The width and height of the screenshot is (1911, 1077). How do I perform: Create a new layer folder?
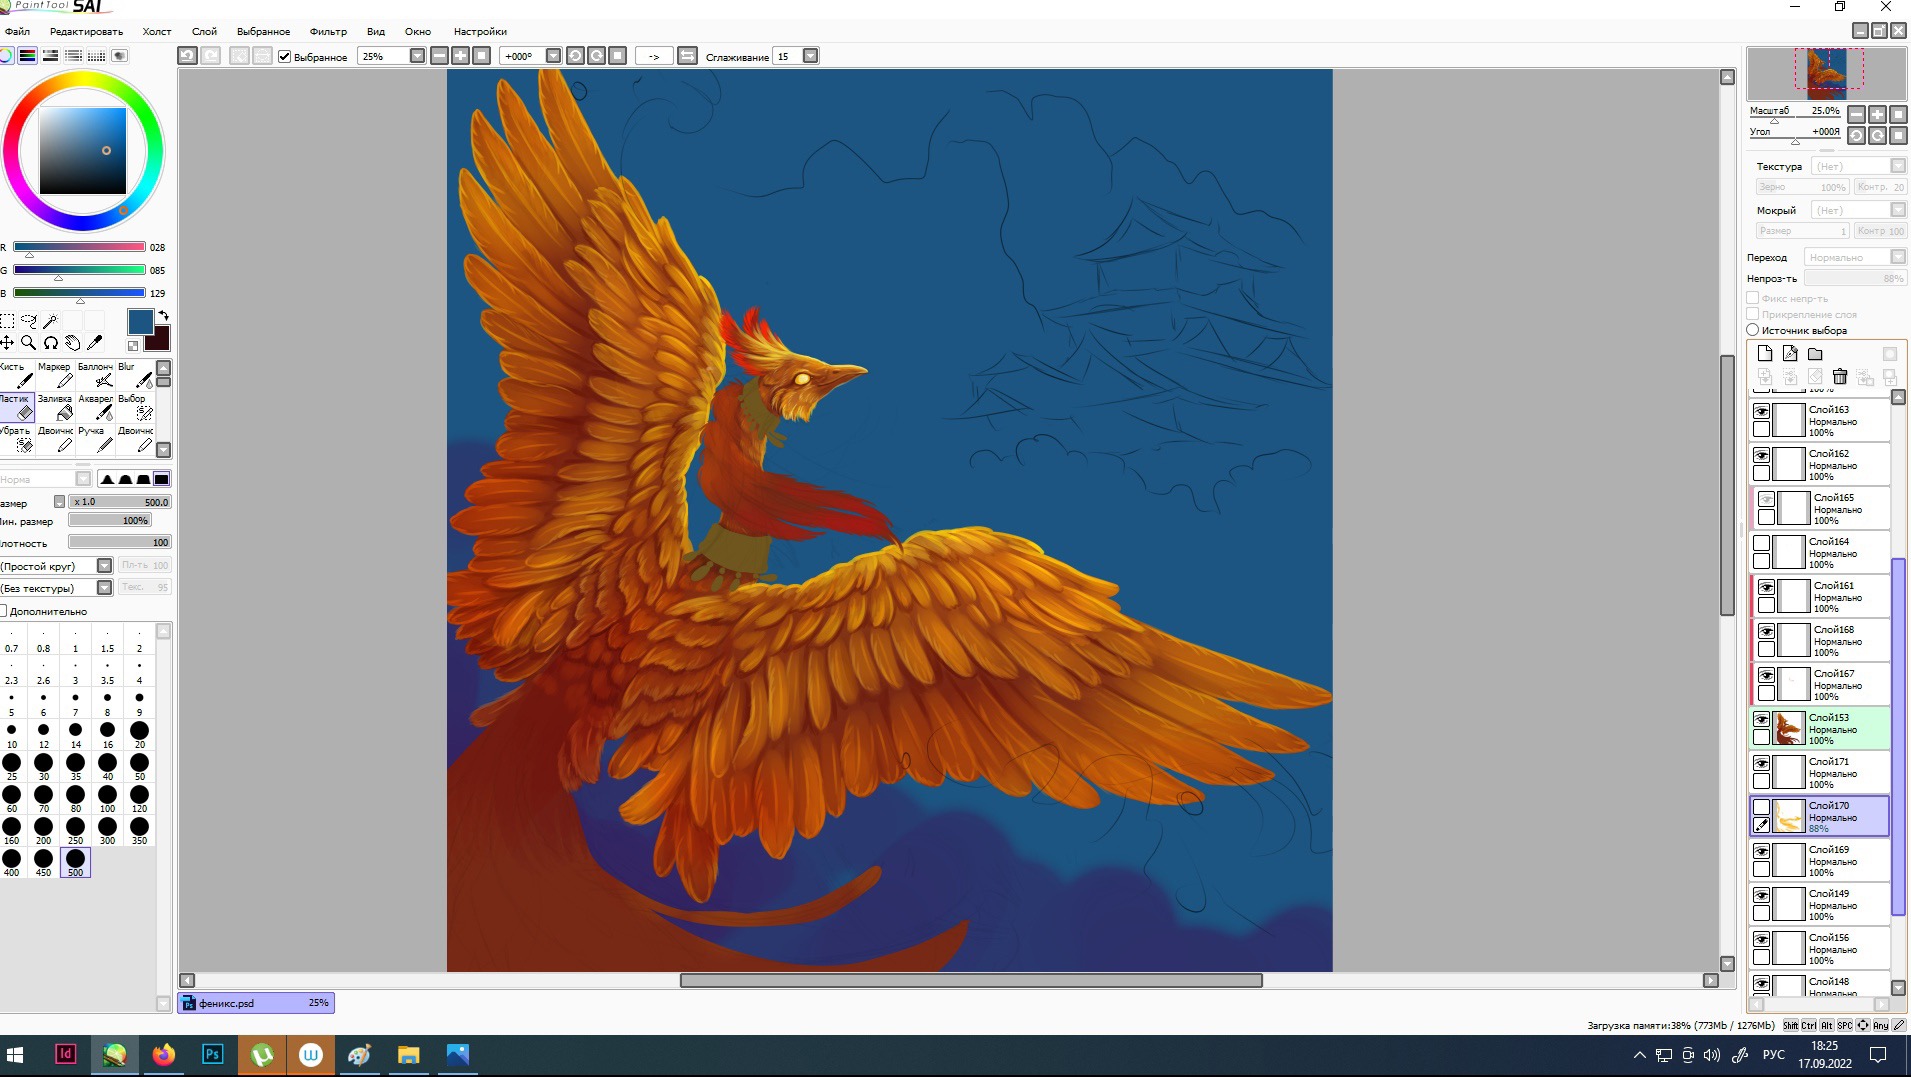pos(1815,353)
